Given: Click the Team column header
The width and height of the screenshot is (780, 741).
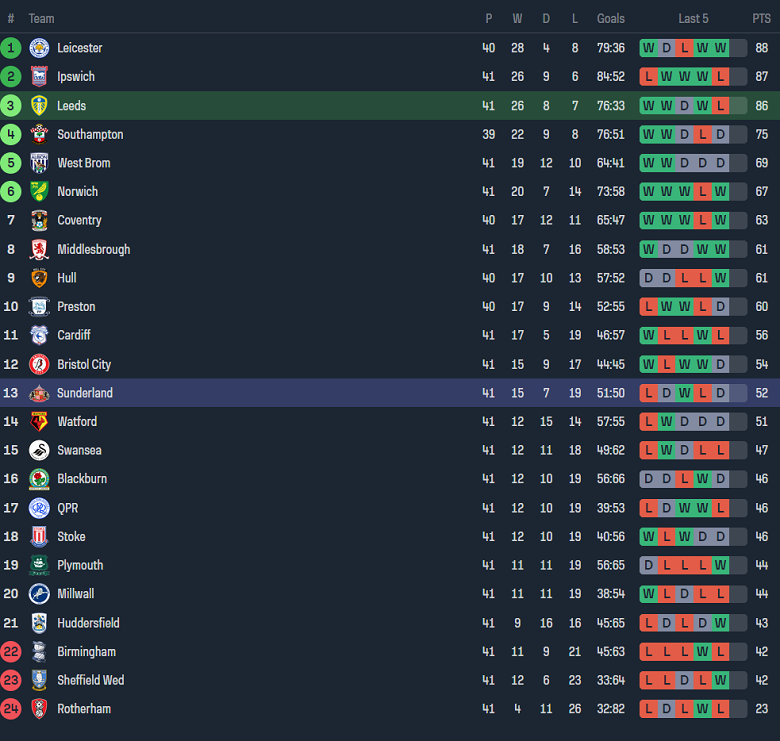Looking at the screenshot, I should pos(41,19).
